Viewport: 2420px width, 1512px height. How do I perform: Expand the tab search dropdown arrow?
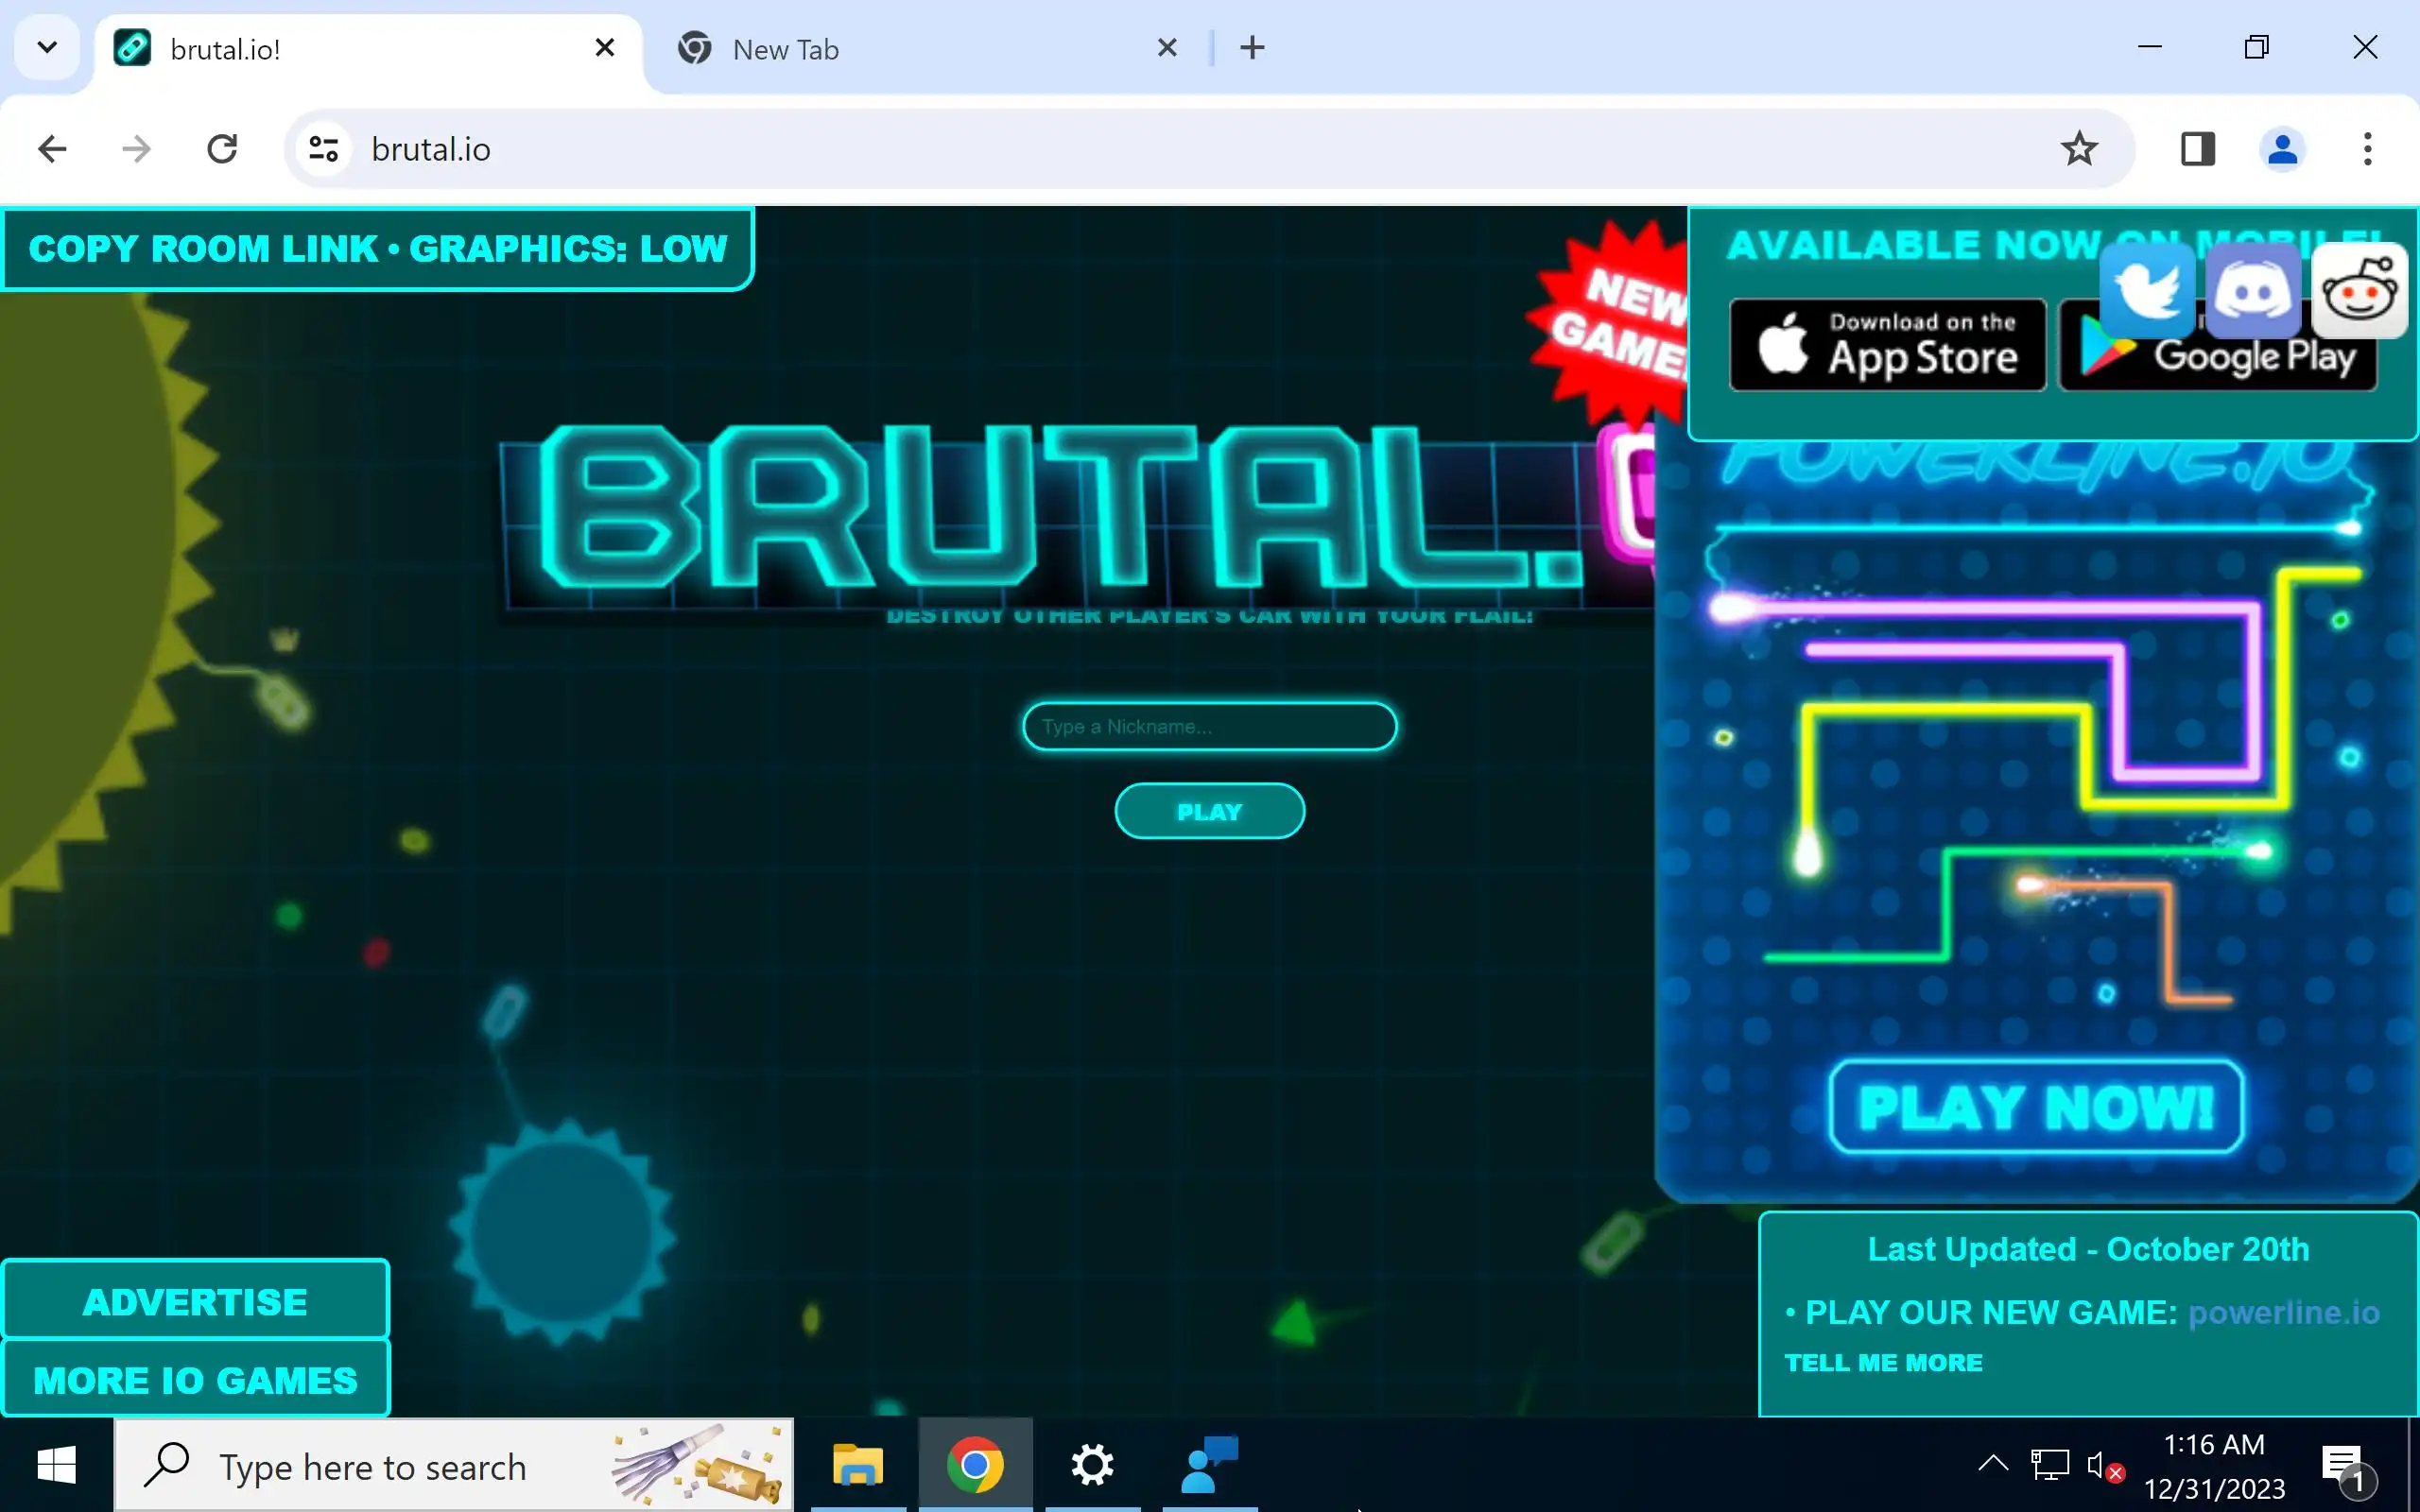(47, 47)
